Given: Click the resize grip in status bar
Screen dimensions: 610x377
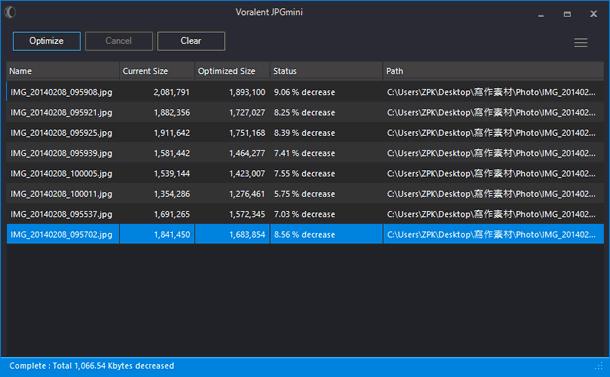Looking at the screenshot, I should click(x=598, y=366).
